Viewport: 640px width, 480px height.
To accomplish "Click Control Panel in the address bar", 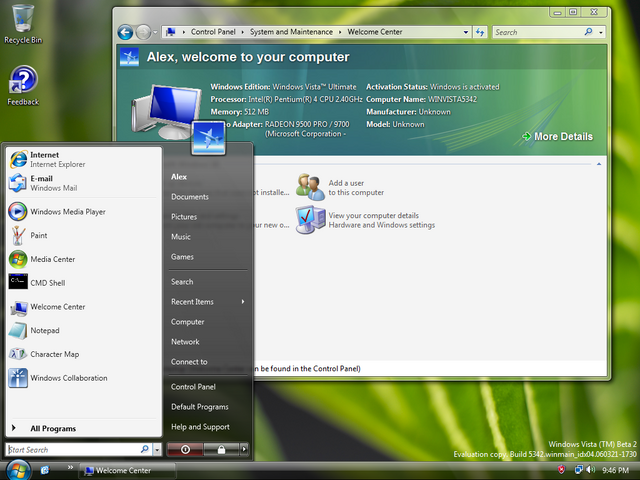I will (x=213, y=32).
